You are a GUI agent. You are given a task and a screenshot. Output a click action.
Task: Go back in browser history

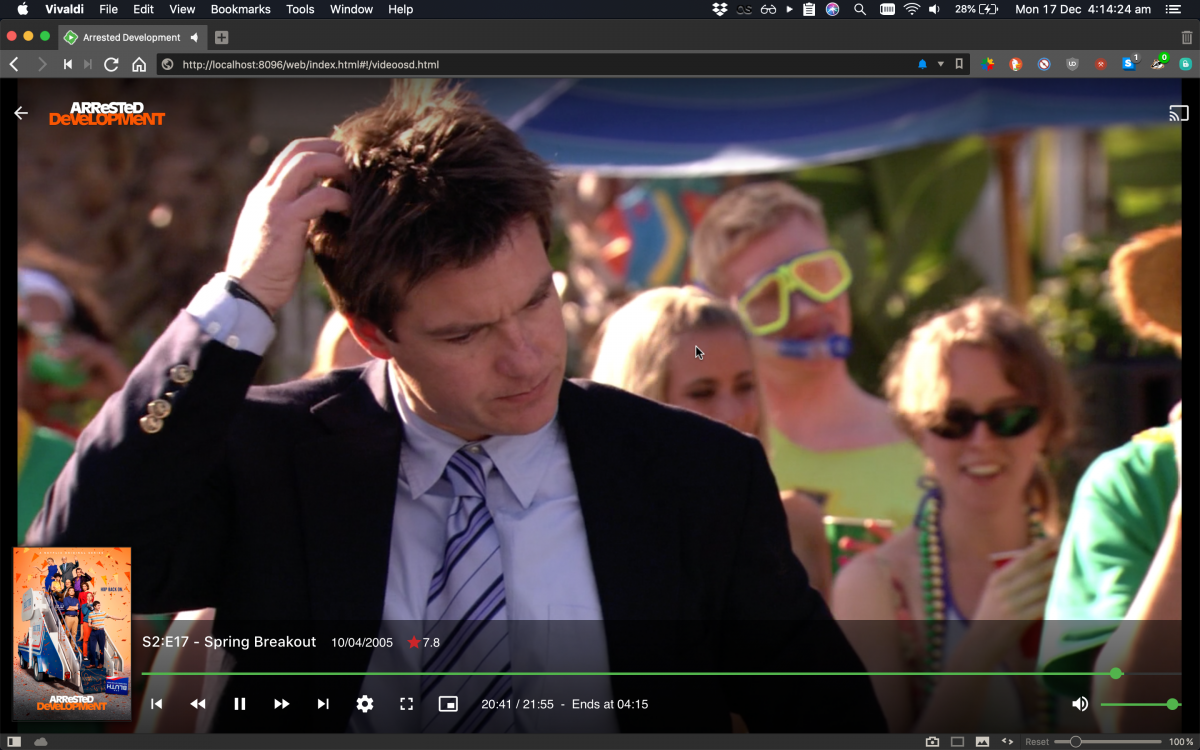point(14,64)
